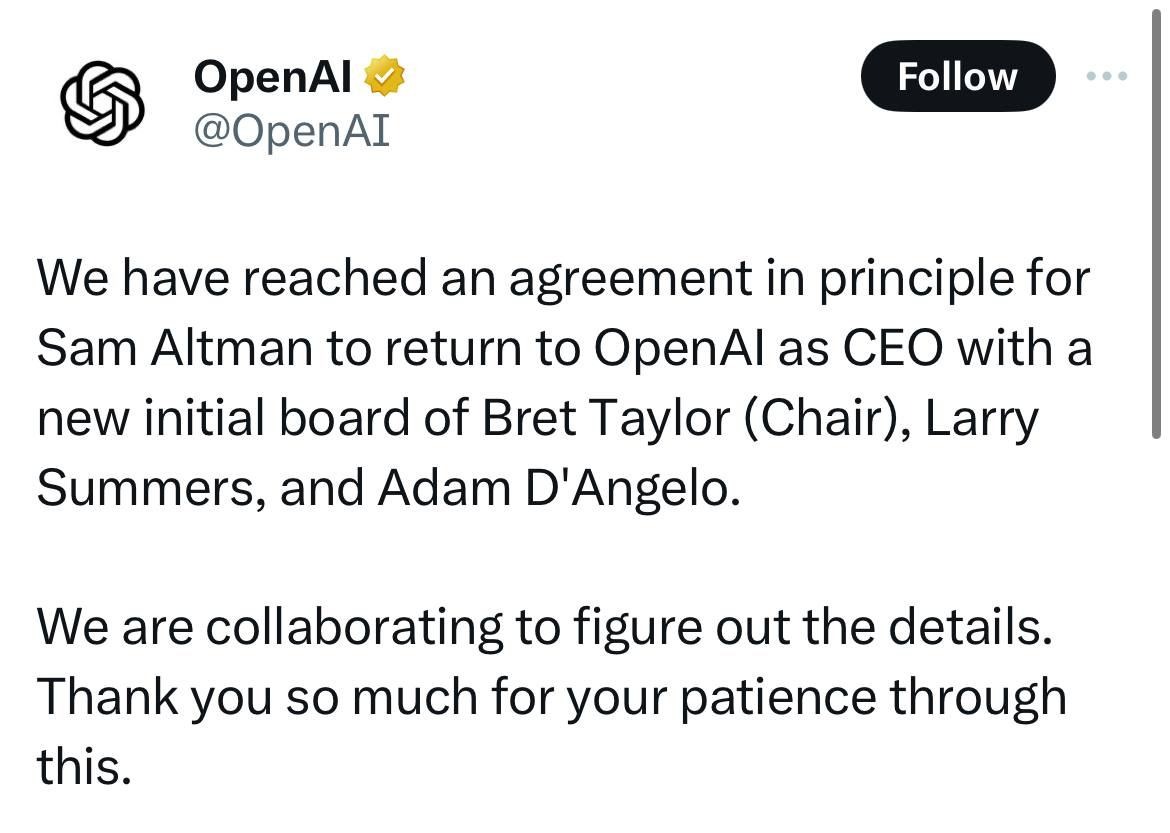Viewport: 1170px width, 833px height.
Task: Click the gold verified checkmark badge
Action: (384, 78)
